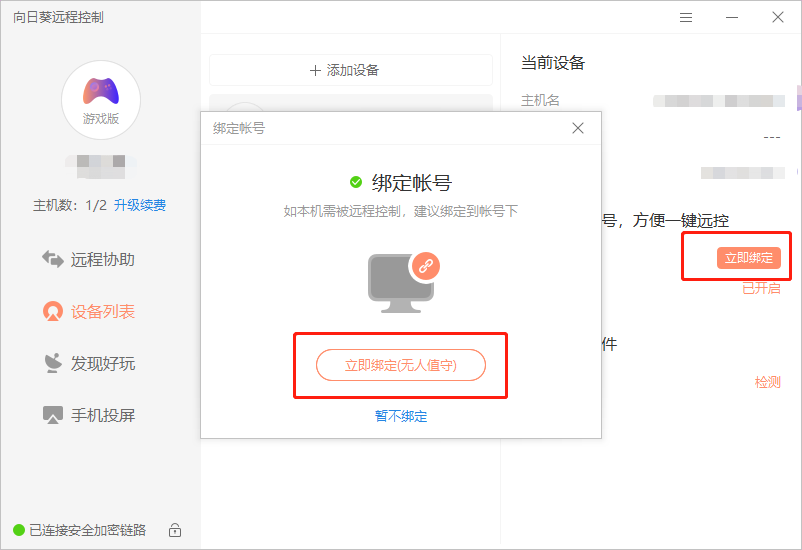Image resolution: width=802 pixels, height=550 pixels.
Task: Click orange 立即绑定 button on right panel
Action: click(x=749, y=258)
